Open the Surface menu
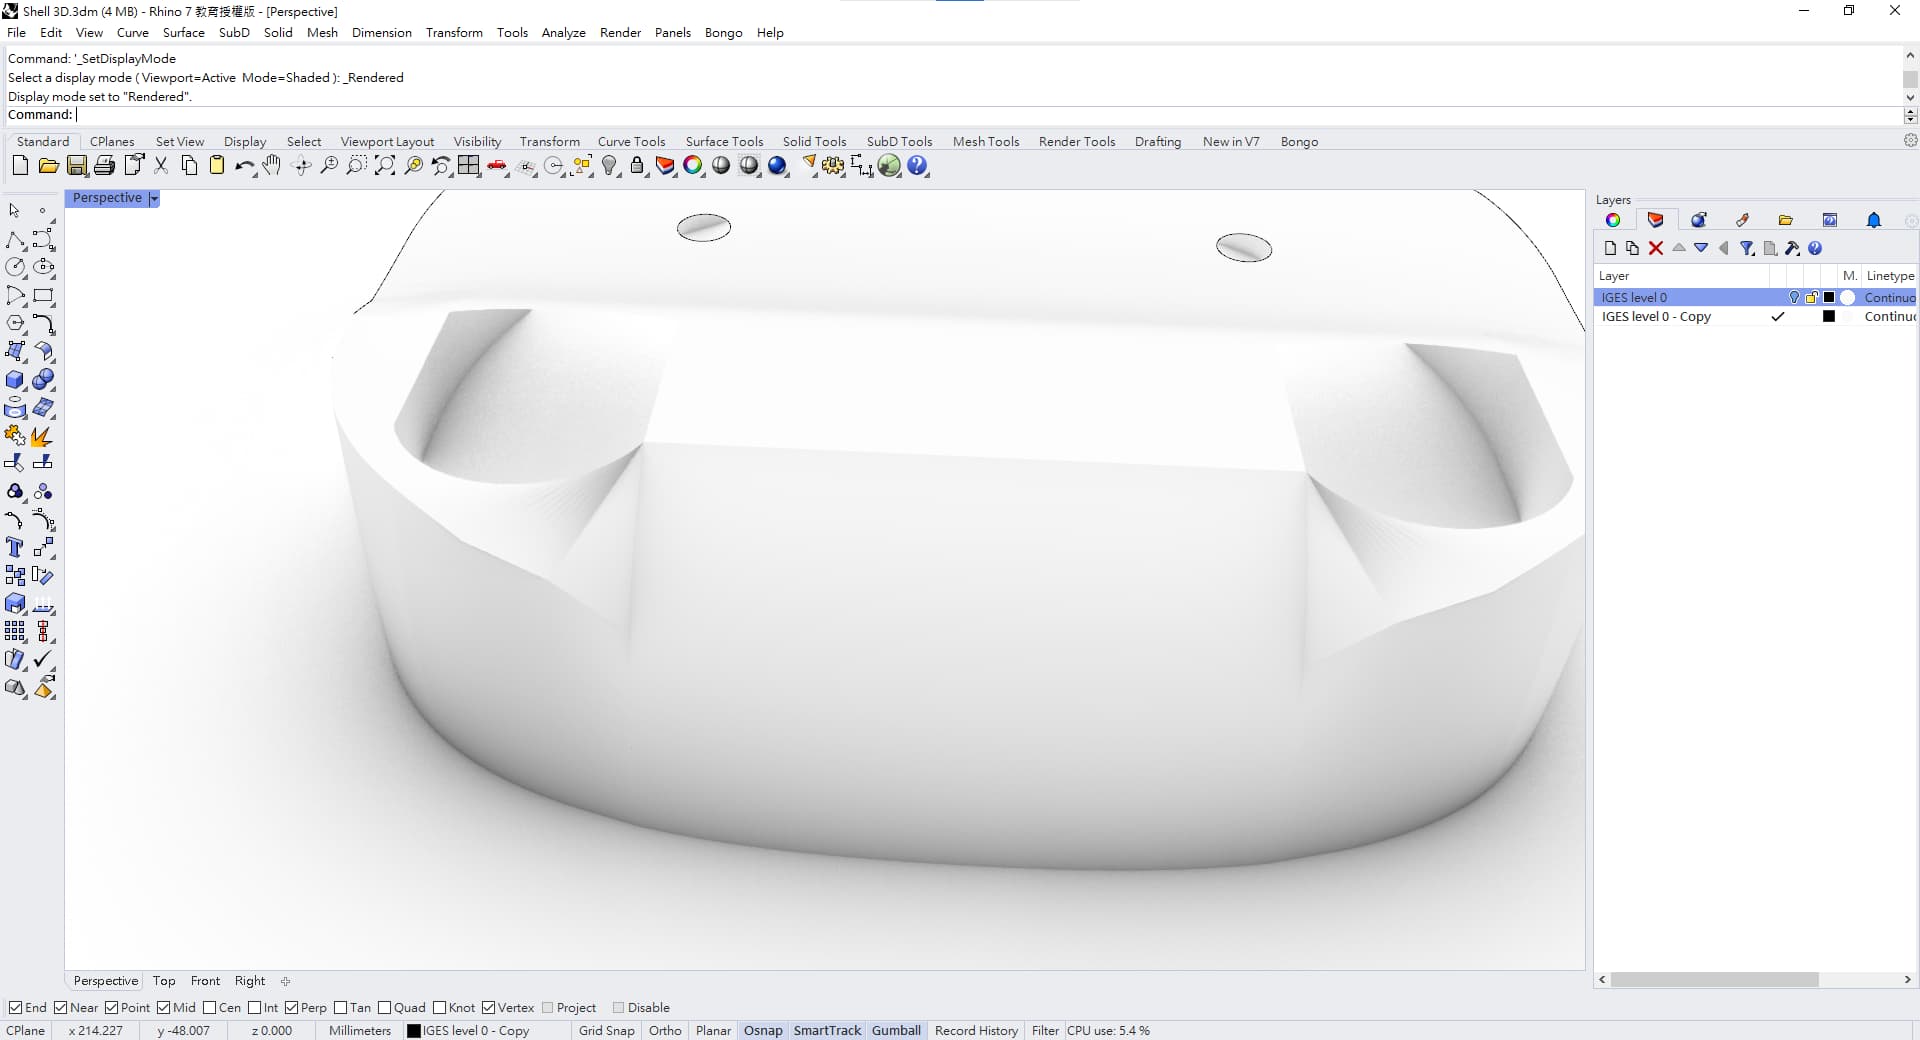The height and width of the screenshot is (1040, 1920). point(183,32)
